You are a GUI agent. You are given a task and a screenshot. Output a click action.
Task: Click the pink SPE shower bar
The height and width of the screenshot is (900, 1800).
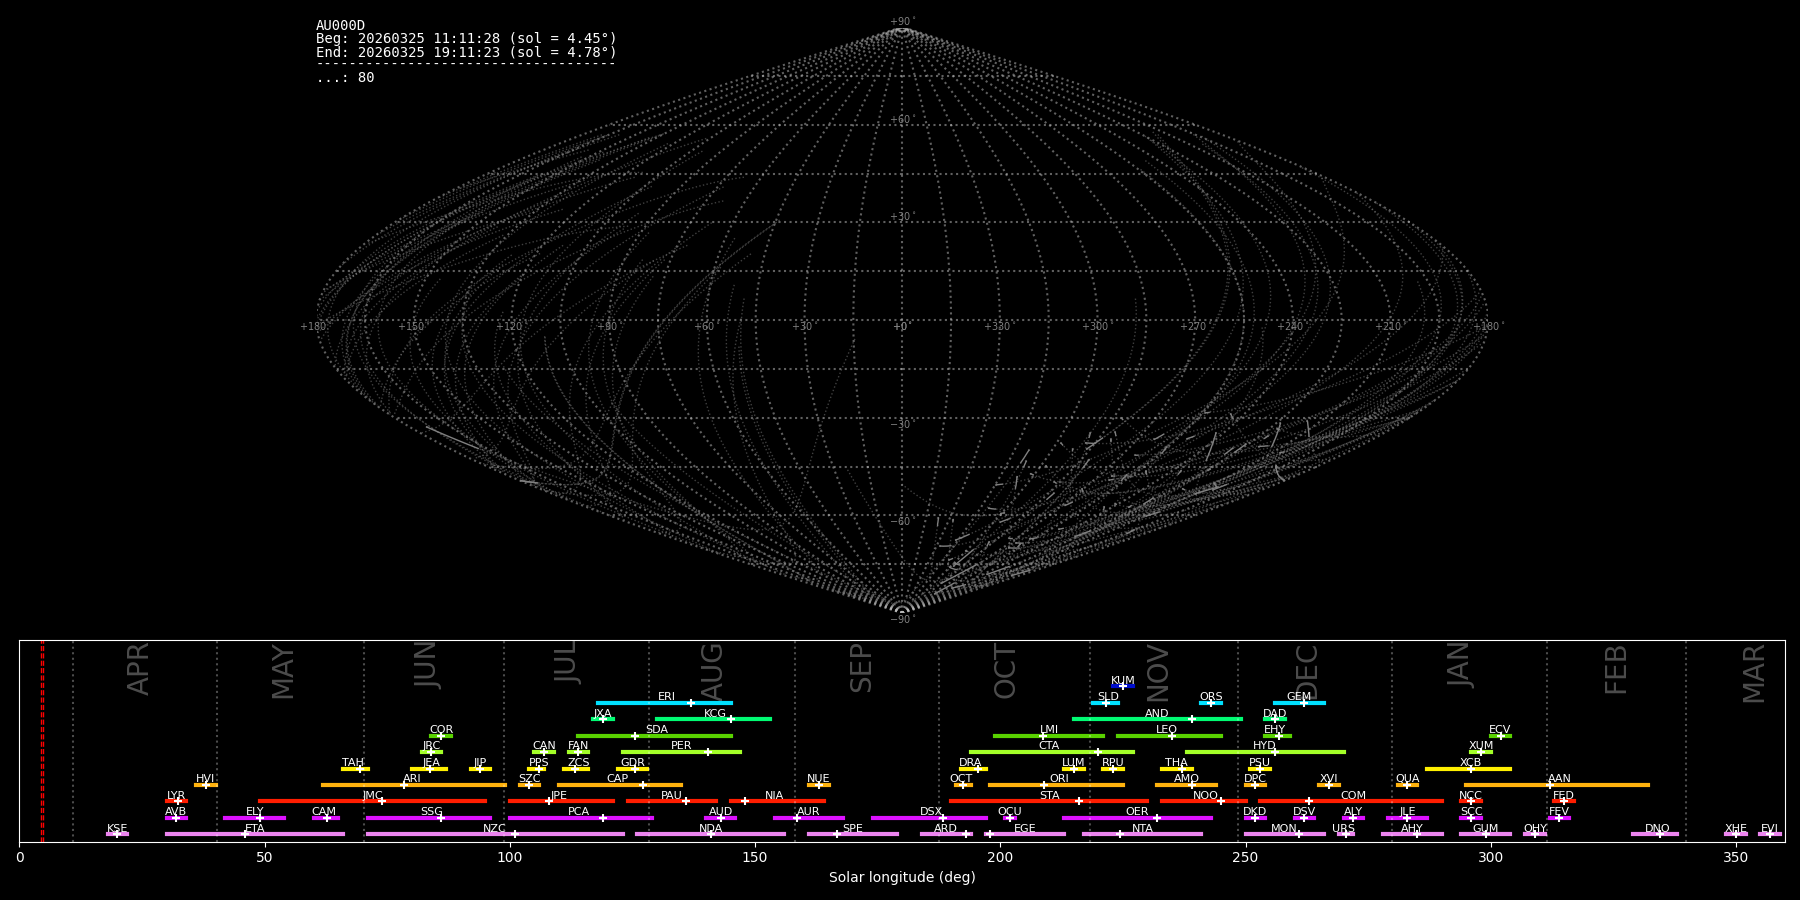(853, 834)
